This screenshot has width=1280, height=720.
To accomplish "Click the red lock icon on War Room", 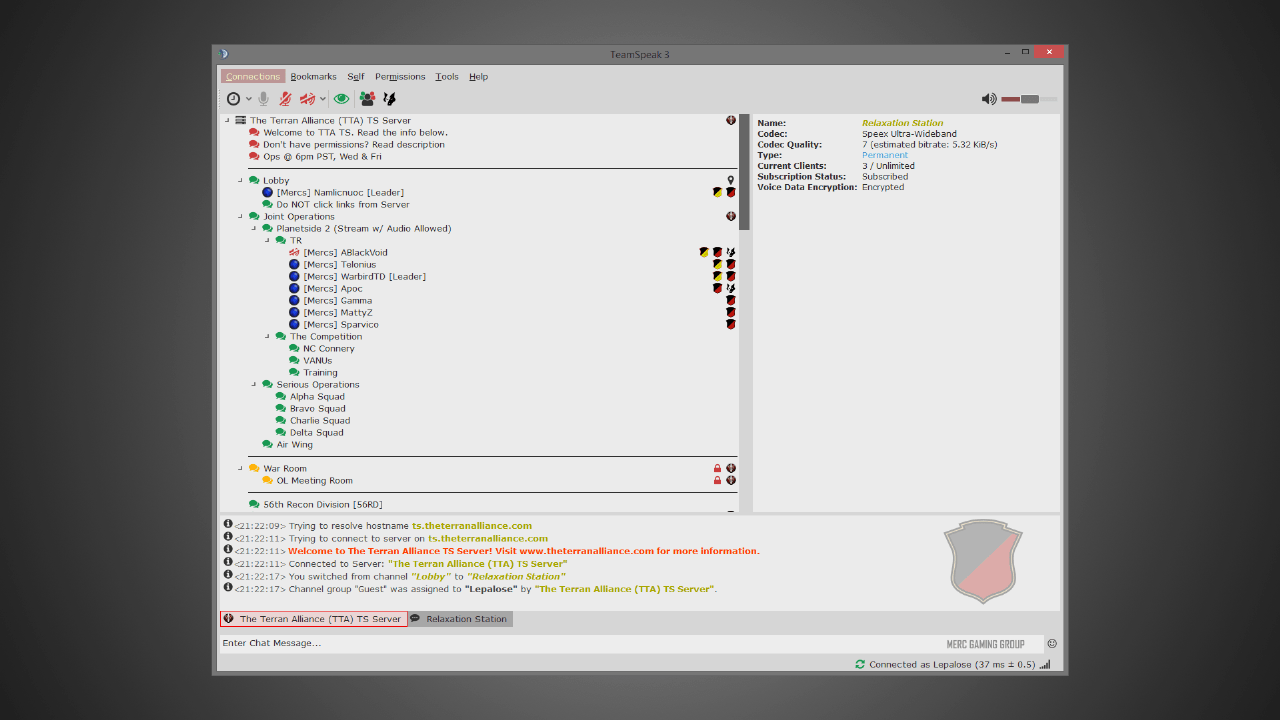I will (717, 468).
